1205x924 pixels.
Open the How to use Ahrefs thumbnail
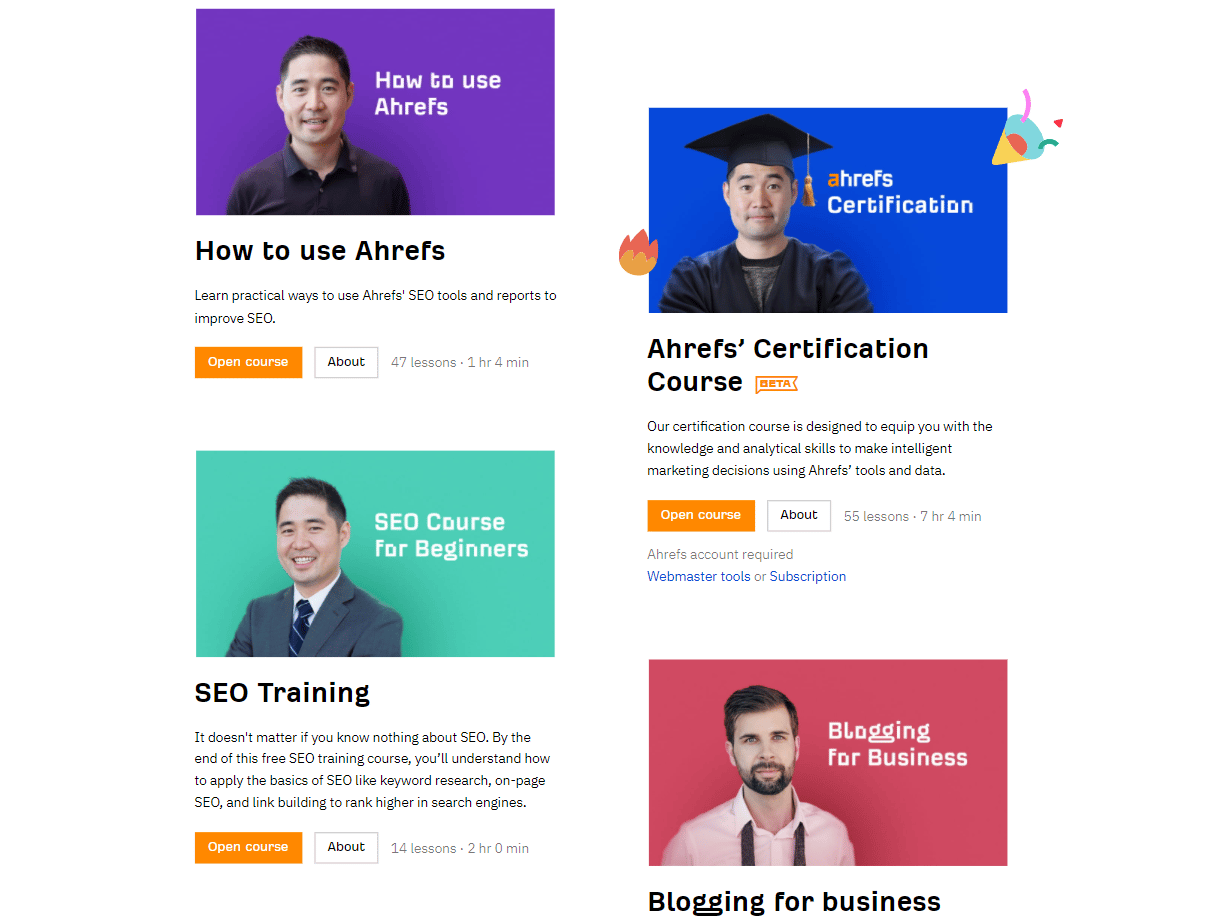(375, 112)
